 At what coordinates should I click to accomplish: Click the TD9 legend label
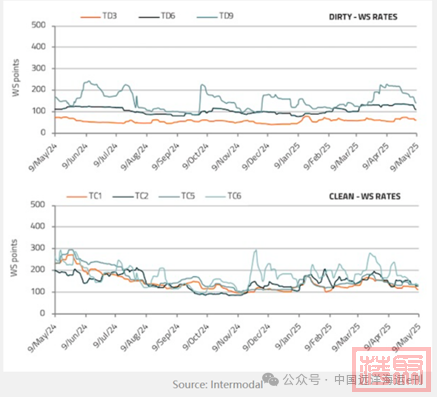pos(226,16)
